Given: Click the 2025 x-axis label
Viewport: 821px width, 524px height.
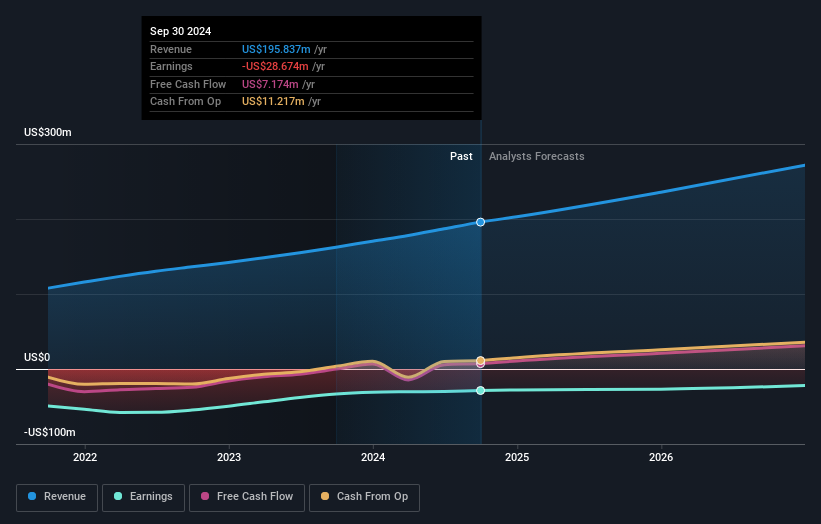Looking at the screenshot, I should (517, 458).
